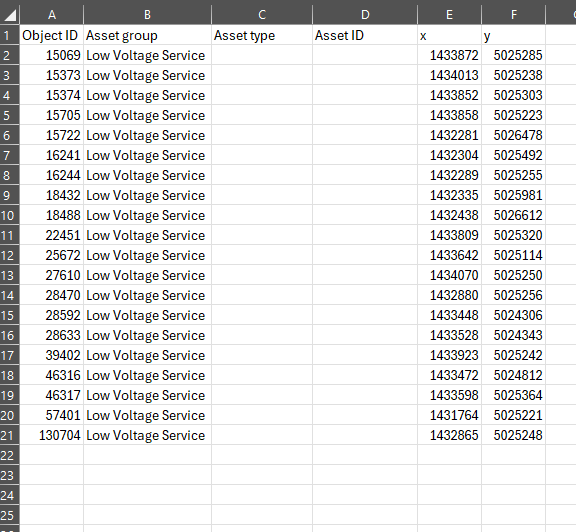Click x value 1434013
Viewport: 576px width, 532px height.
(449, 75)
